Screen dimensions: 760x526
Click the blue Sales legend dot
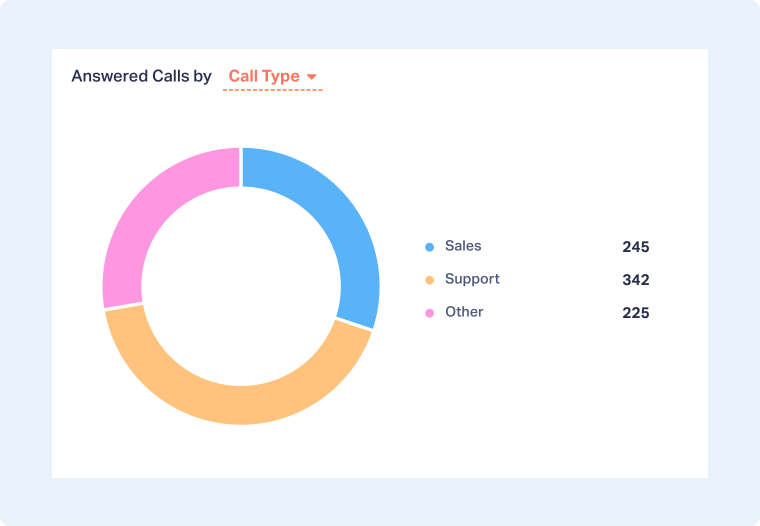(430, 247)
